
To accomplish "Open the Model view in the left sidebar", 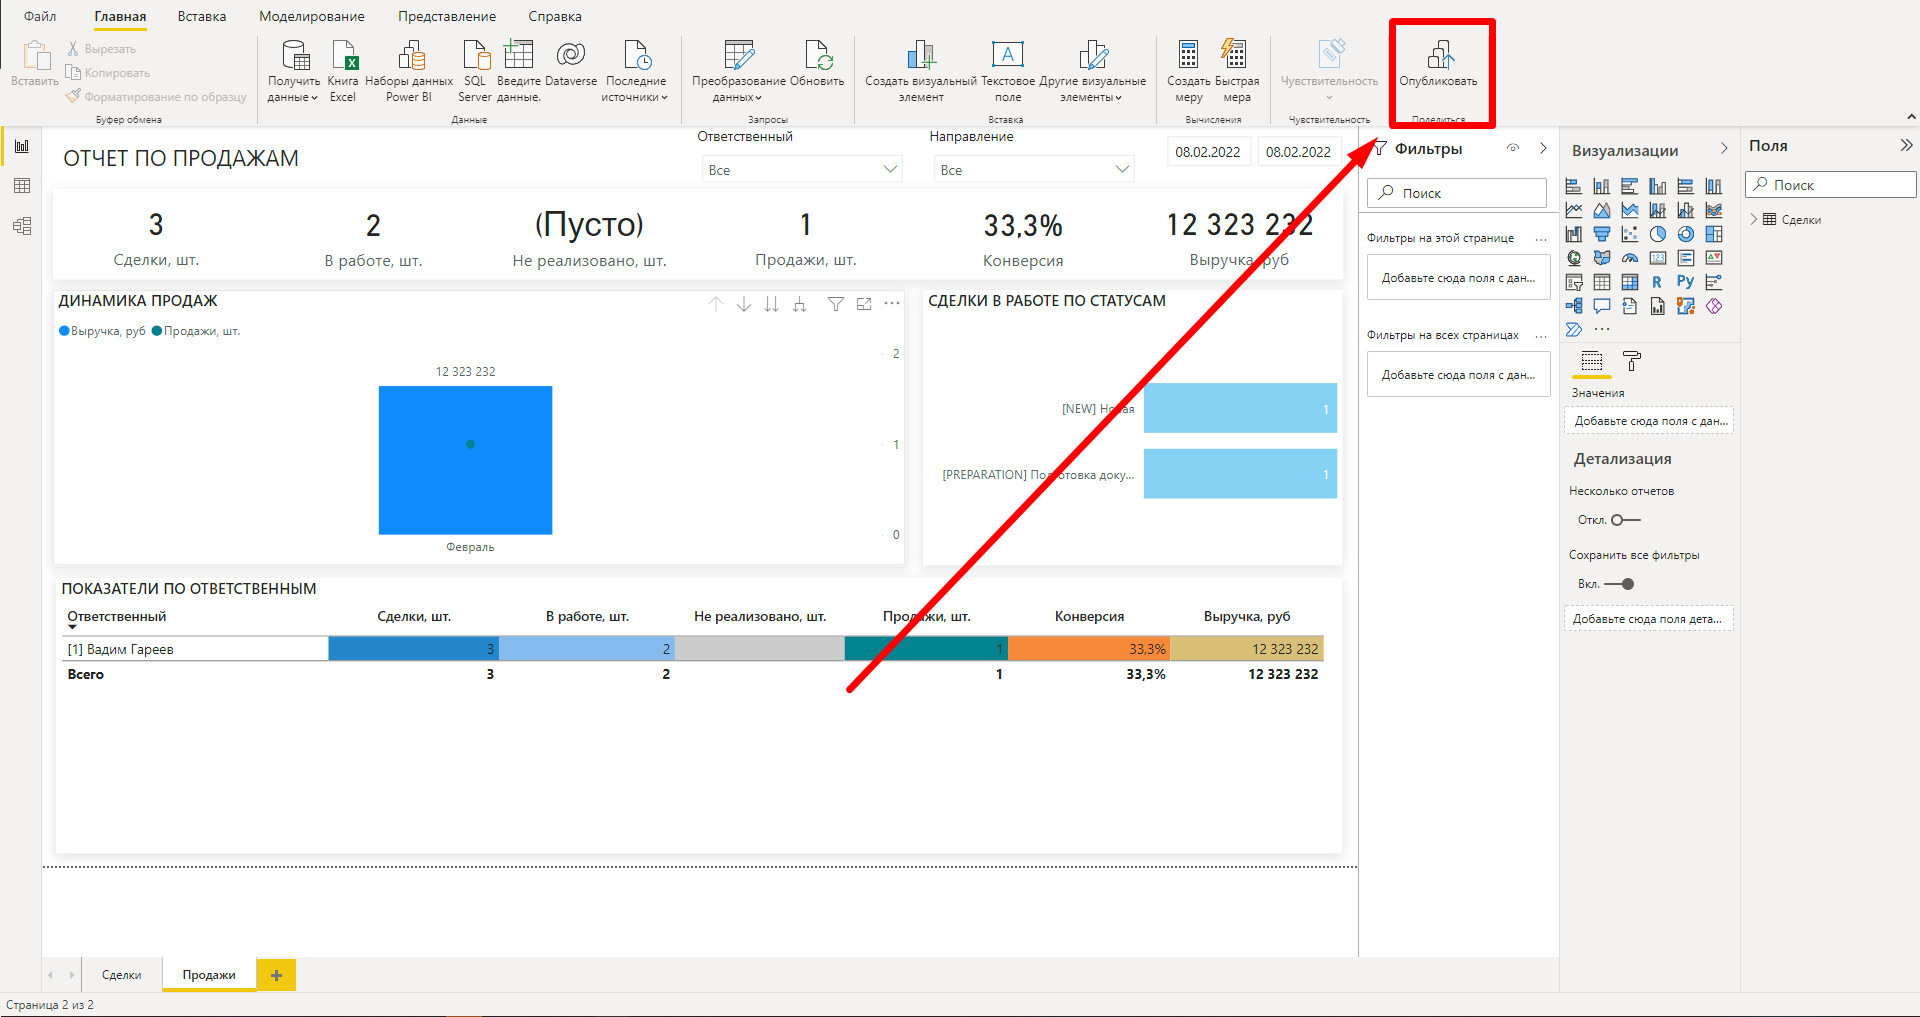I will tap(22, 226).
